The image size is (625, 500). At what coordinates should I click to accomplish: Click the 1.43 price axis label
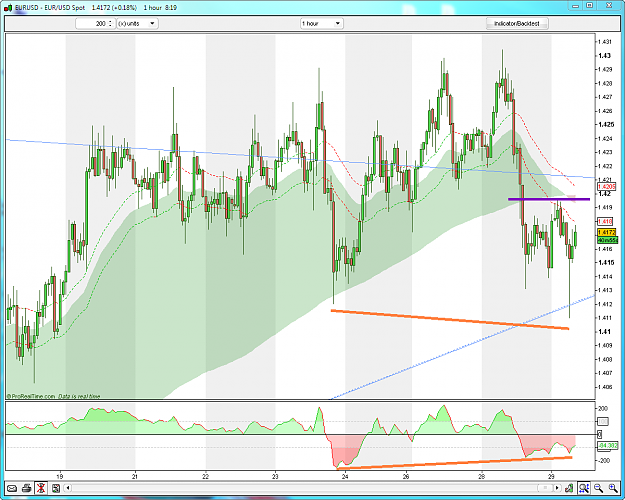coord(604,55)
